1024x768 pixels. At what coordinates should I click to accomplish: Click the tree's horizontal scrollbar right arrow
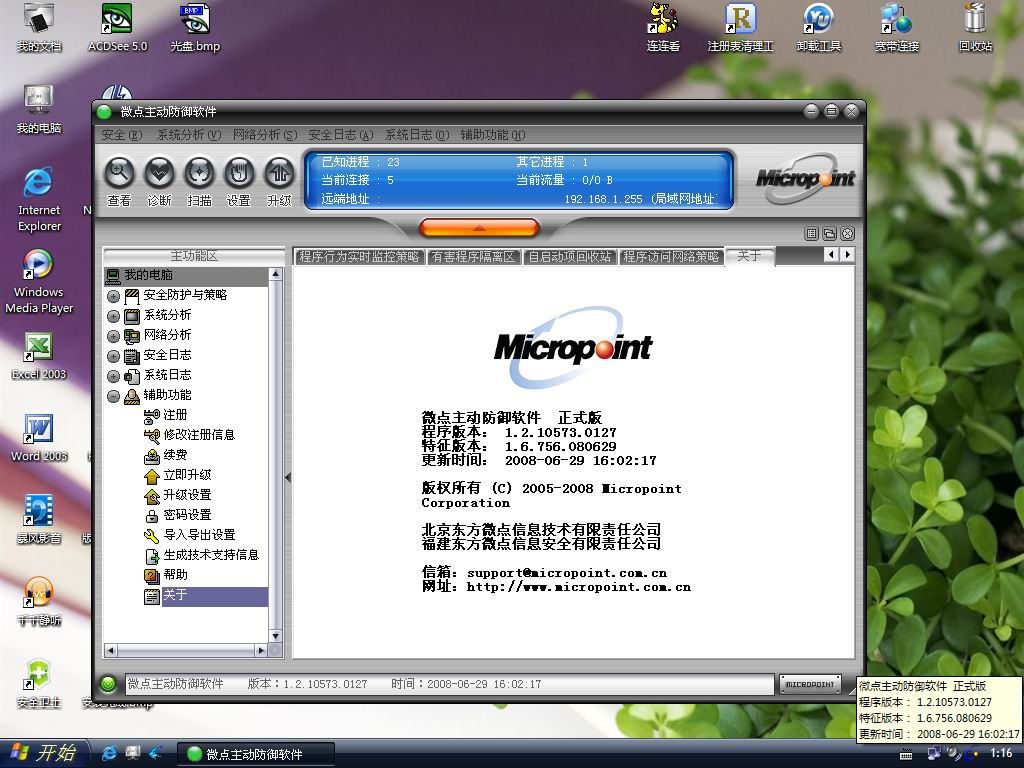(261, 650)
